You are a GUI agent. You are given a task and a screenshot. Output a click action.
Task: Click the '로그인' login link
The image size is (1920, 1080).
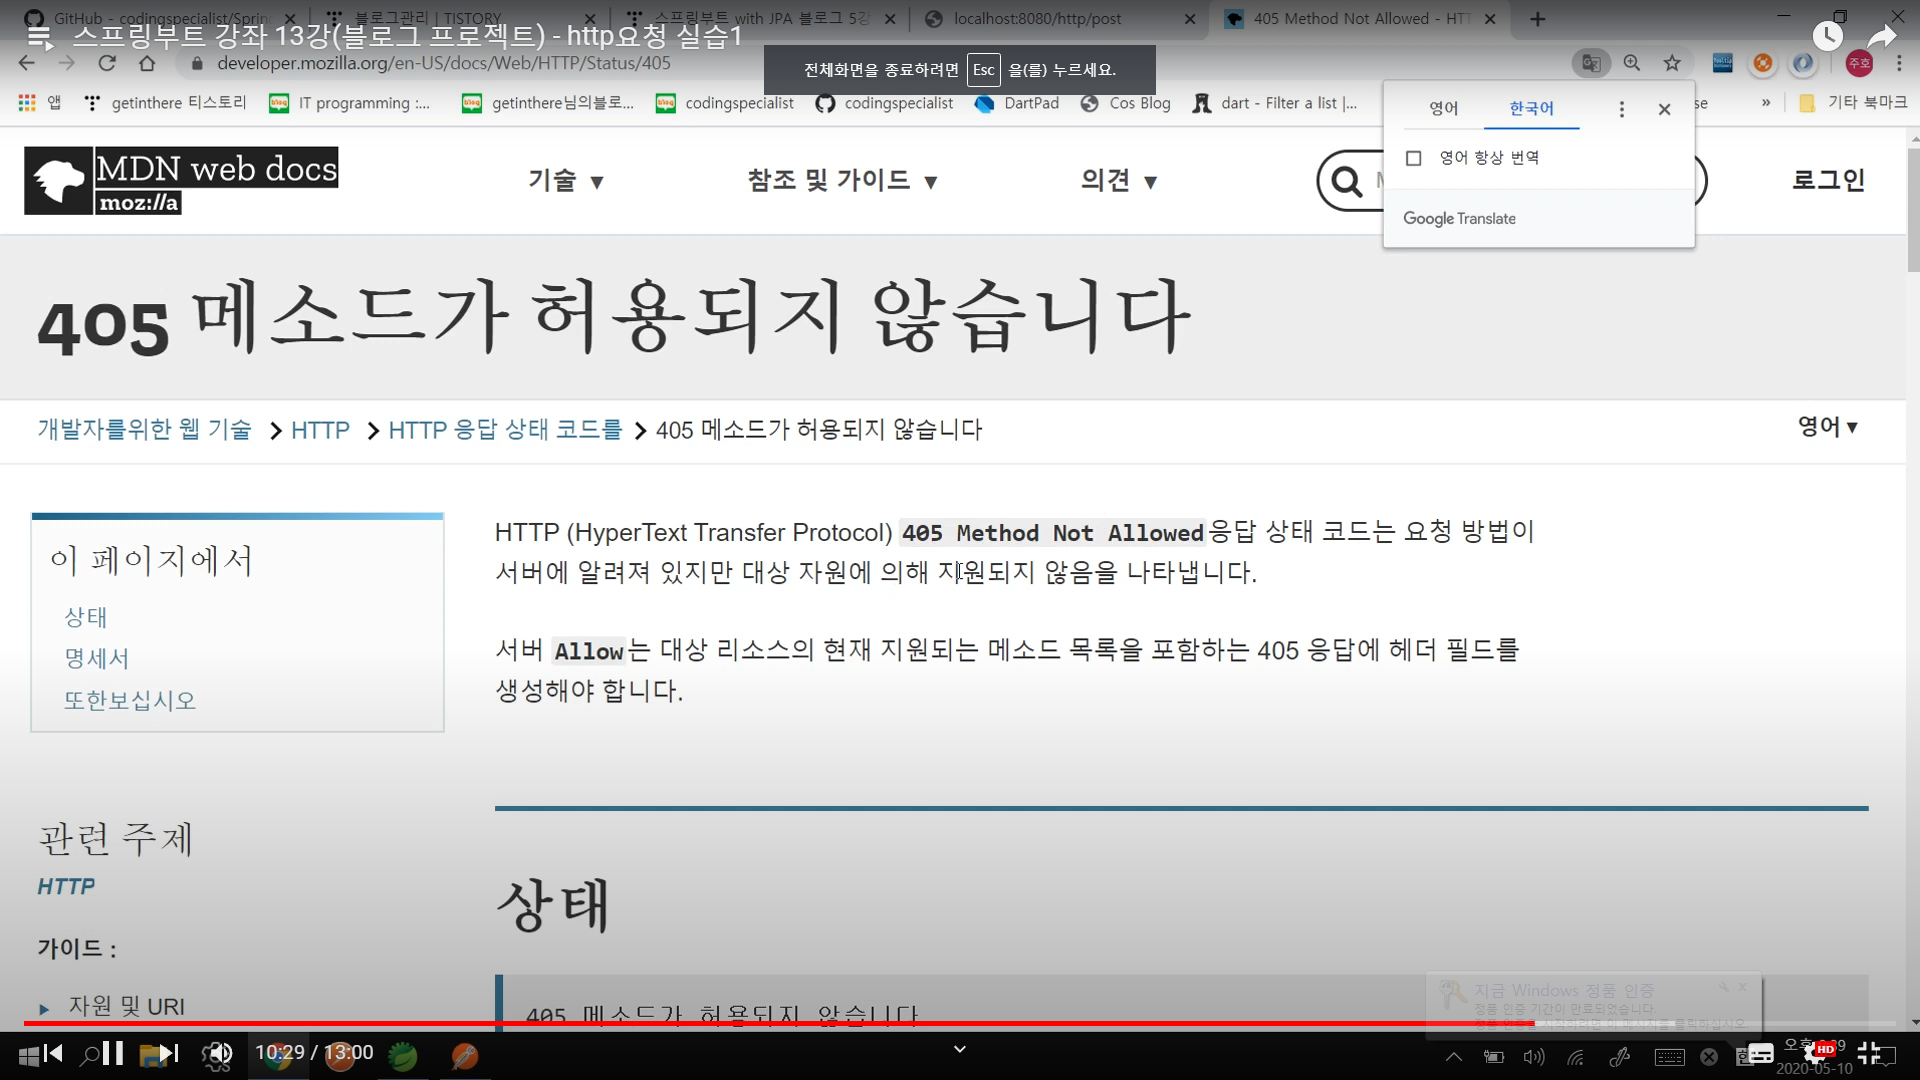click(1828, 180)
